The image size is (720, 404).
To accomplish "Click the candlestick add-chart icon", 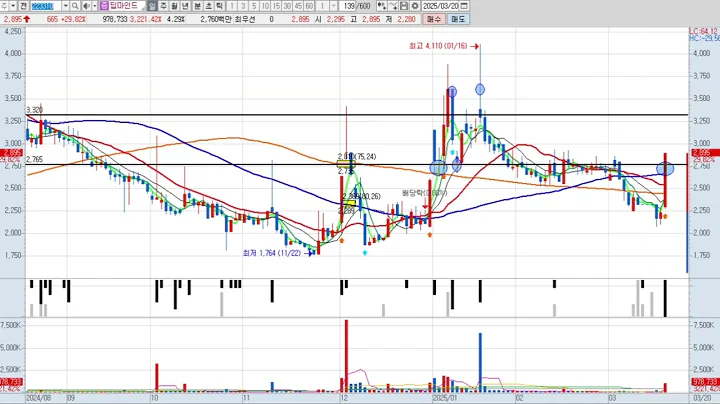I will (x=382, y=6).
